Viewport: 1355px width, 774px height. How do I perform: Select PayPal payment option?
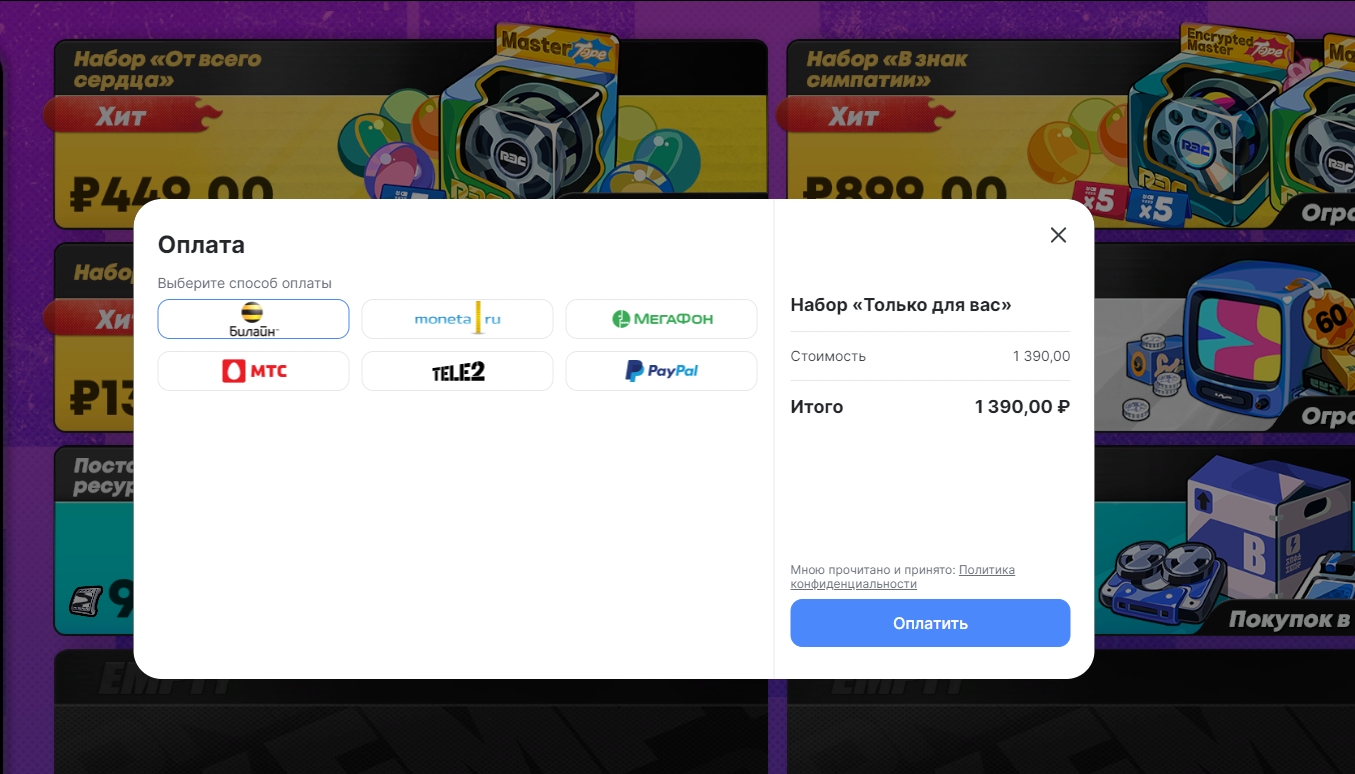coord(661,371)
